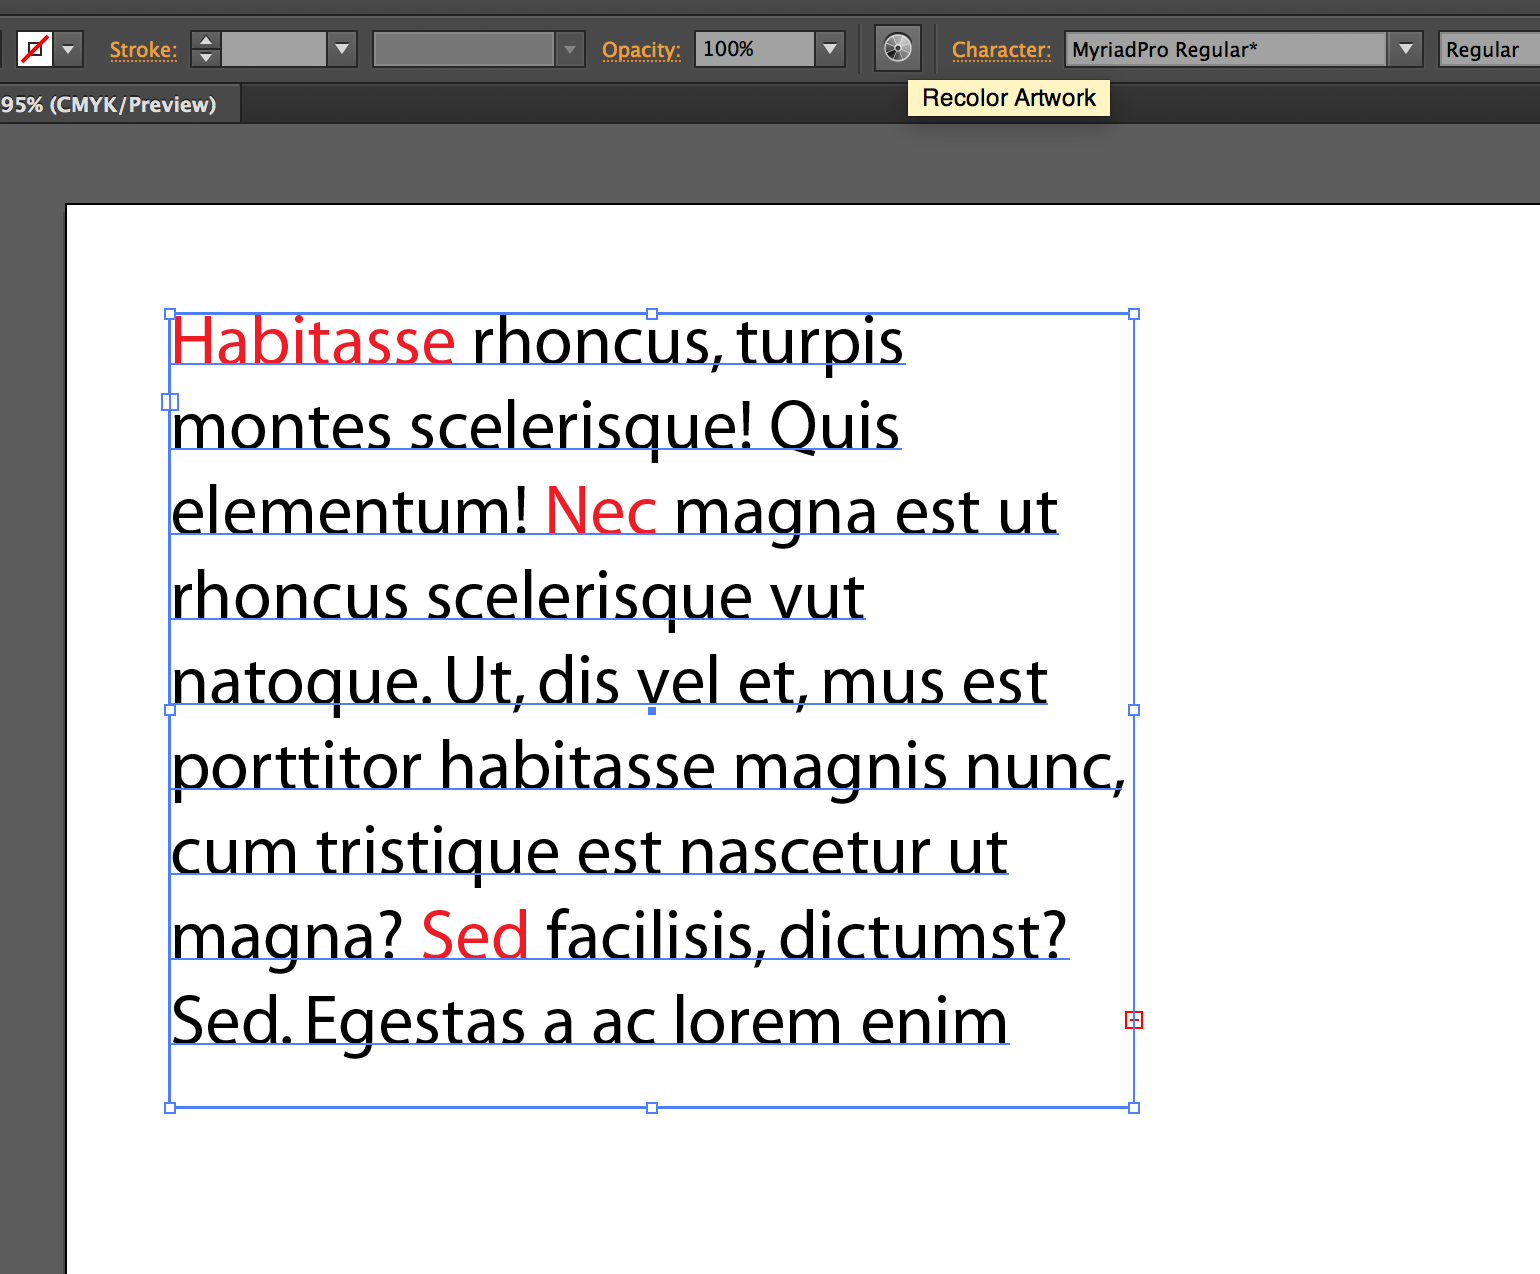Open the fill swatch dropdown arrow
1540x1274 pixels.
67,48
